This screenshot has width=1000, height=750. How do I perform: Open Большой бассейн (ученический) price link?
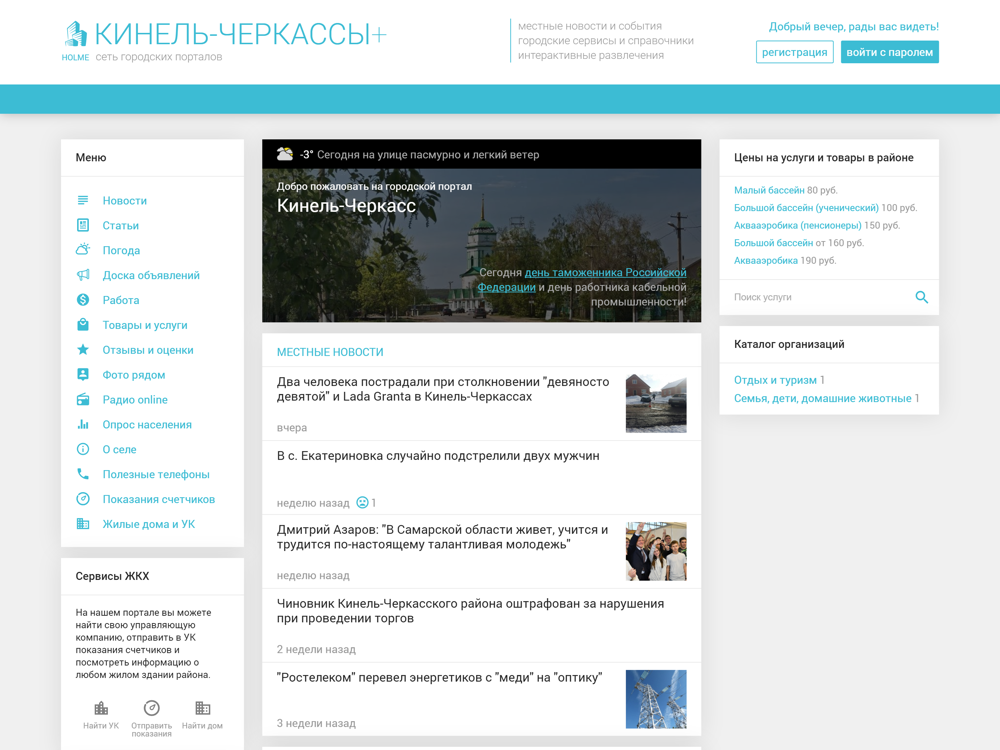(806, 207)
